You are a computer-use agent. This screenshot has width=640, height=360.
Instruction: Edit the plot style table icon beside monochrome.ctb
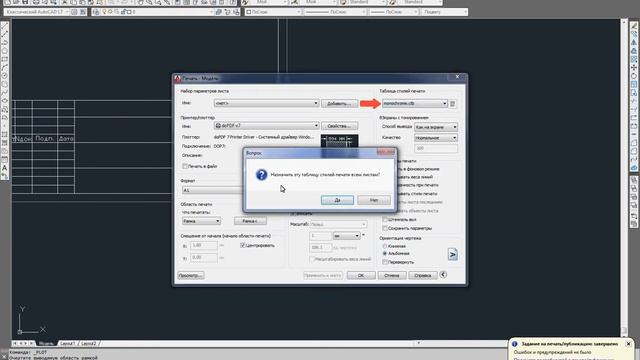point(452,104)
